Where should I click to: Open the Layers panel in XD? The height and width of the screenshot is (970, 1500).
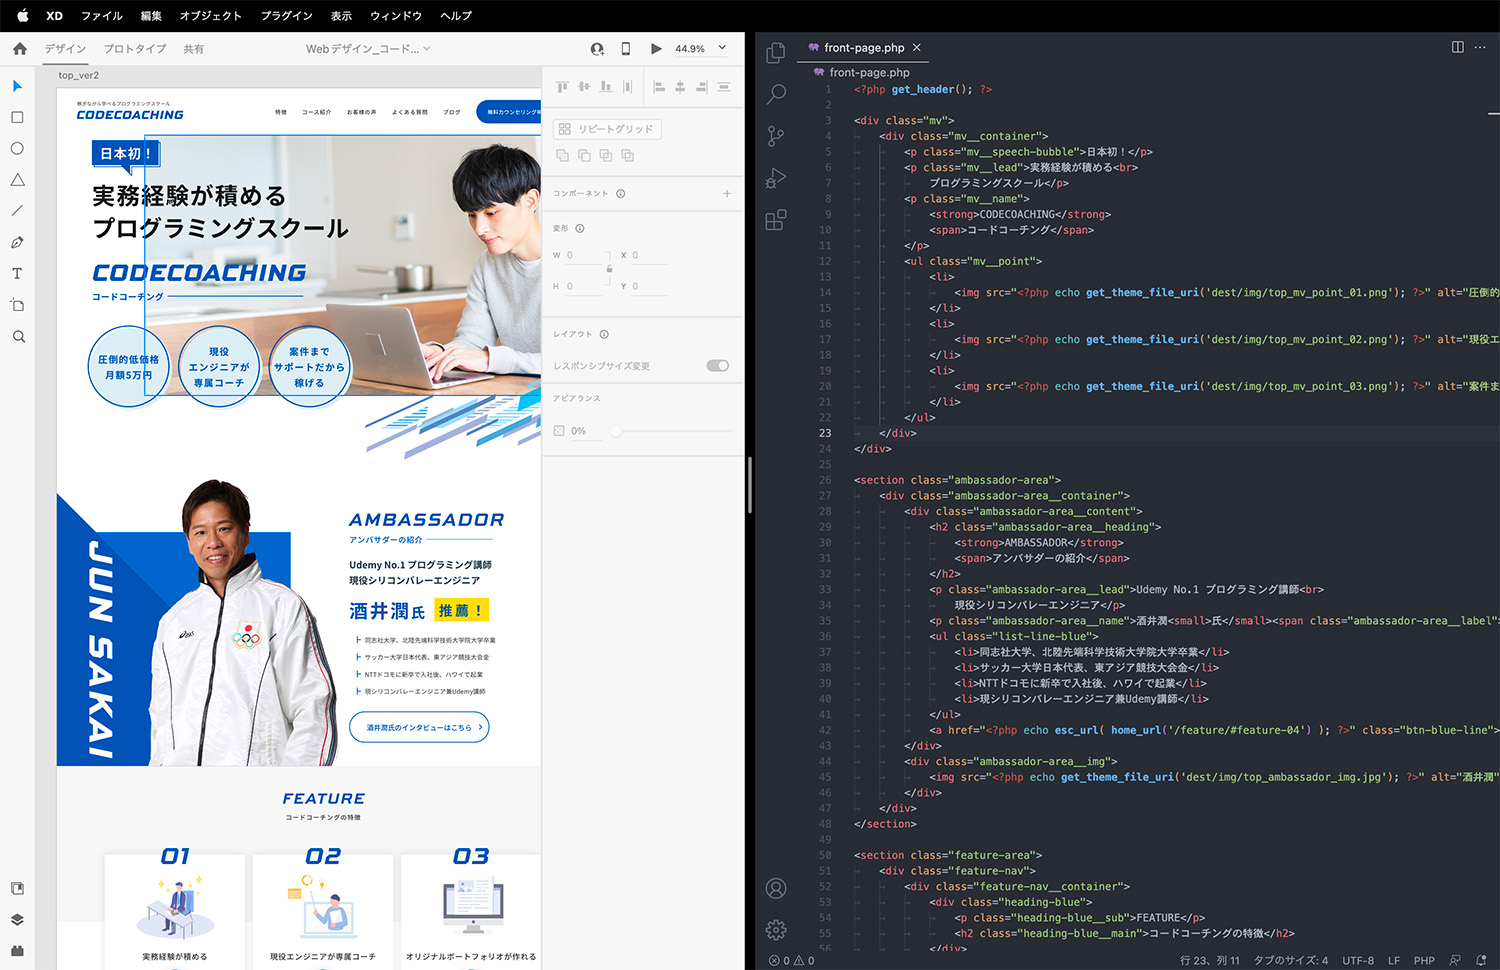coord(16,919)
